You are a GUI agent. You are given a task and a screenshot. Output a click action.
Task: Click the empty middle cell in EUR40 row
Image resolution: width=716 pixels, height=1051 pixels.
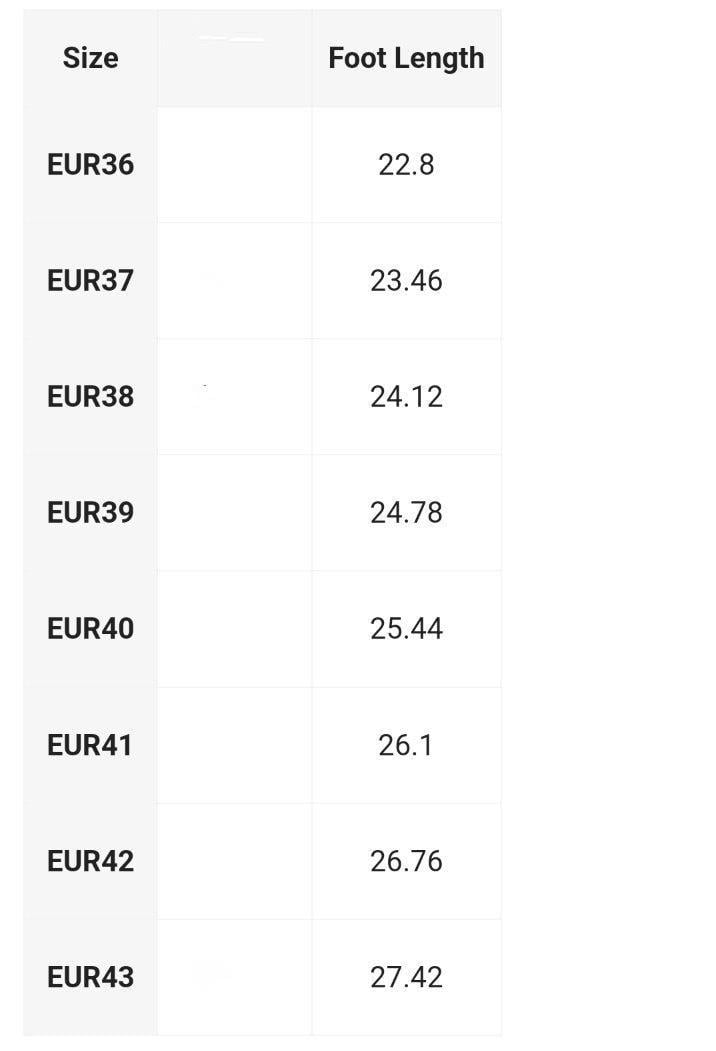click(234, 629)
